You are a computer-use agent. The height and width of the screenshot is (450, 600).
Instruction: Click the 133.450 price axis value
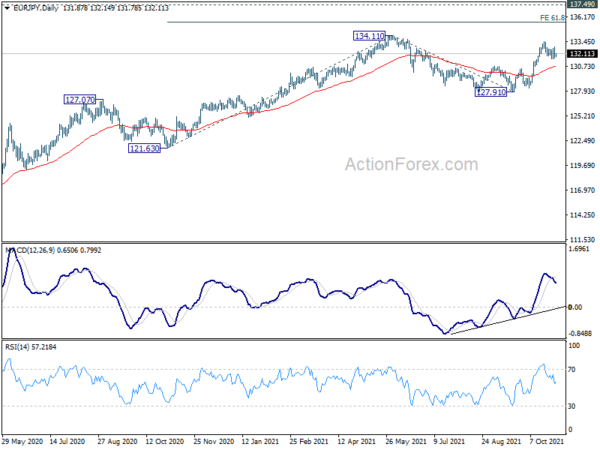tap(582, 42)
